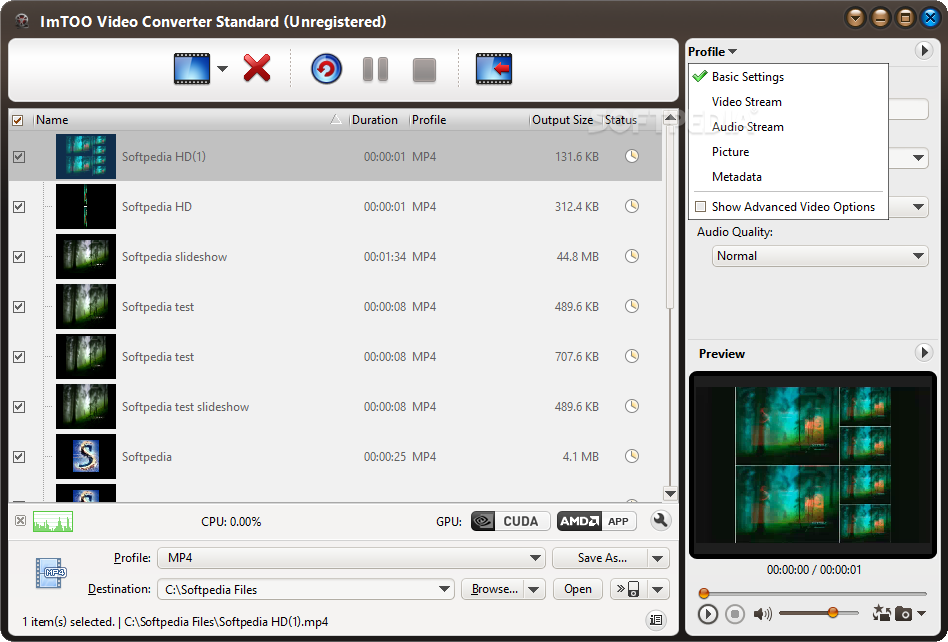Start conversion with the blue Convert icon
948x642 pixels.
[x=326, y=69]
